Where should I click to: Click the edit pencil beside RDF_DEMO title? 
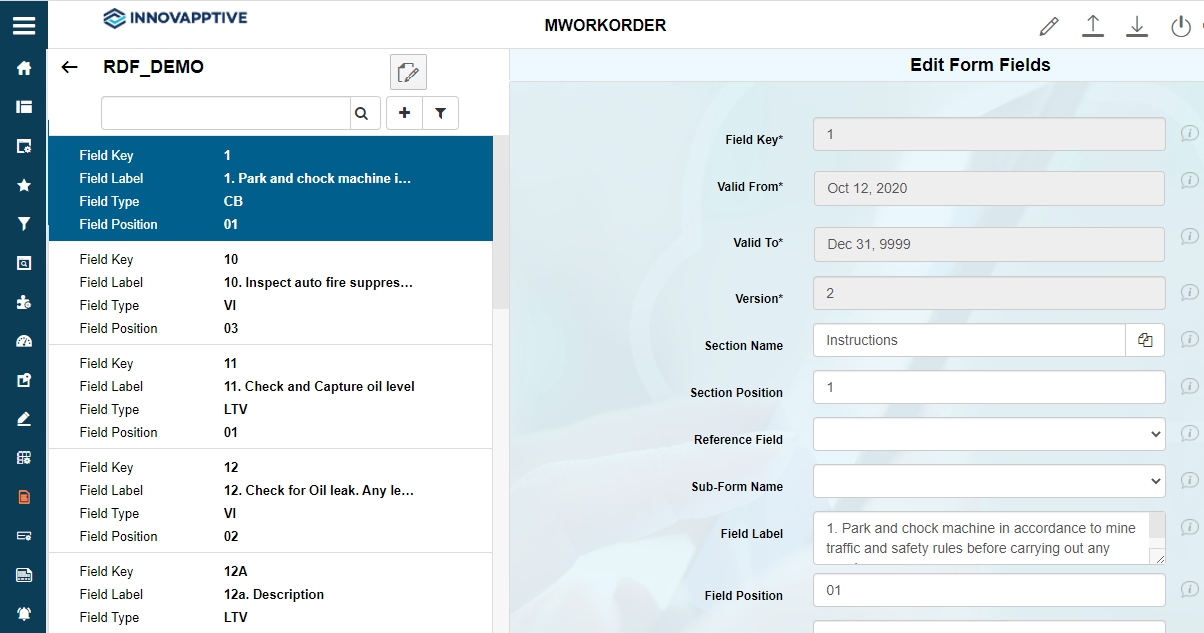tap(408, 71)
